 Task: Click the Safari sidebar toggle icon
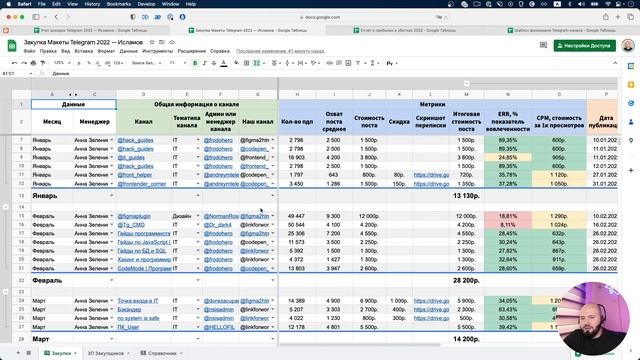click(x=36, y=17)
